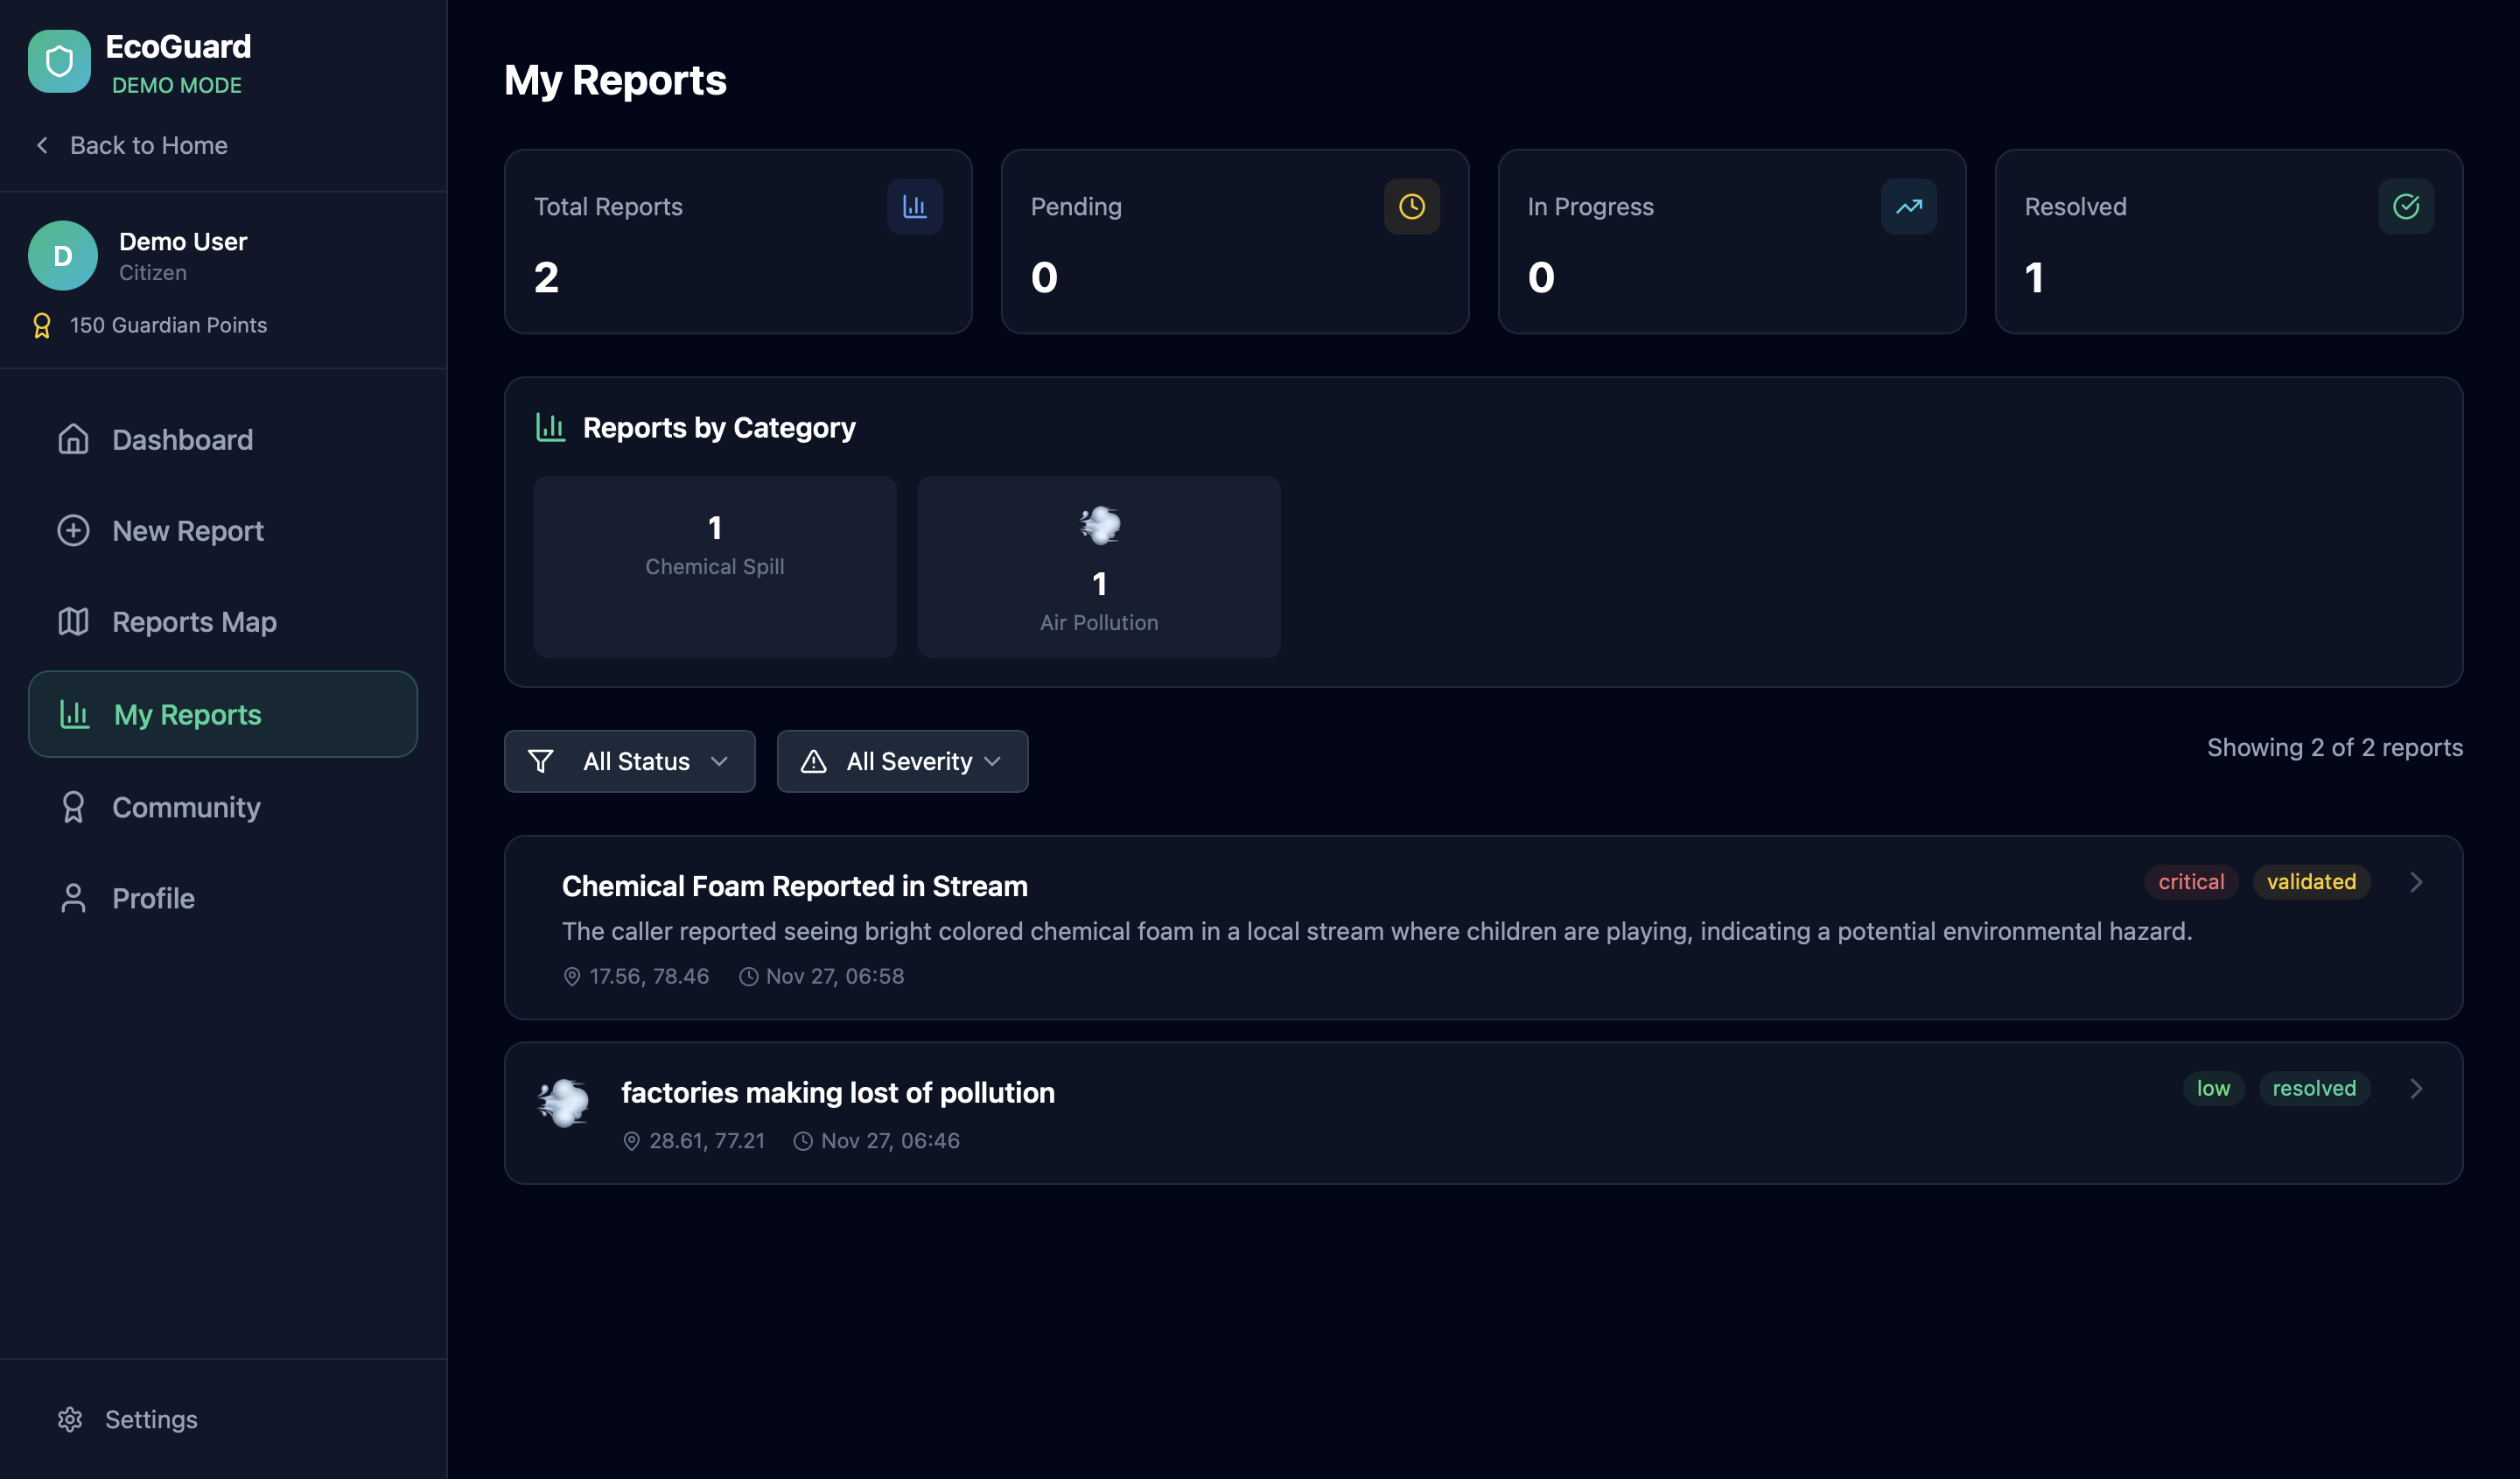Select the Air Pollution category card

tap(1098, 567)
